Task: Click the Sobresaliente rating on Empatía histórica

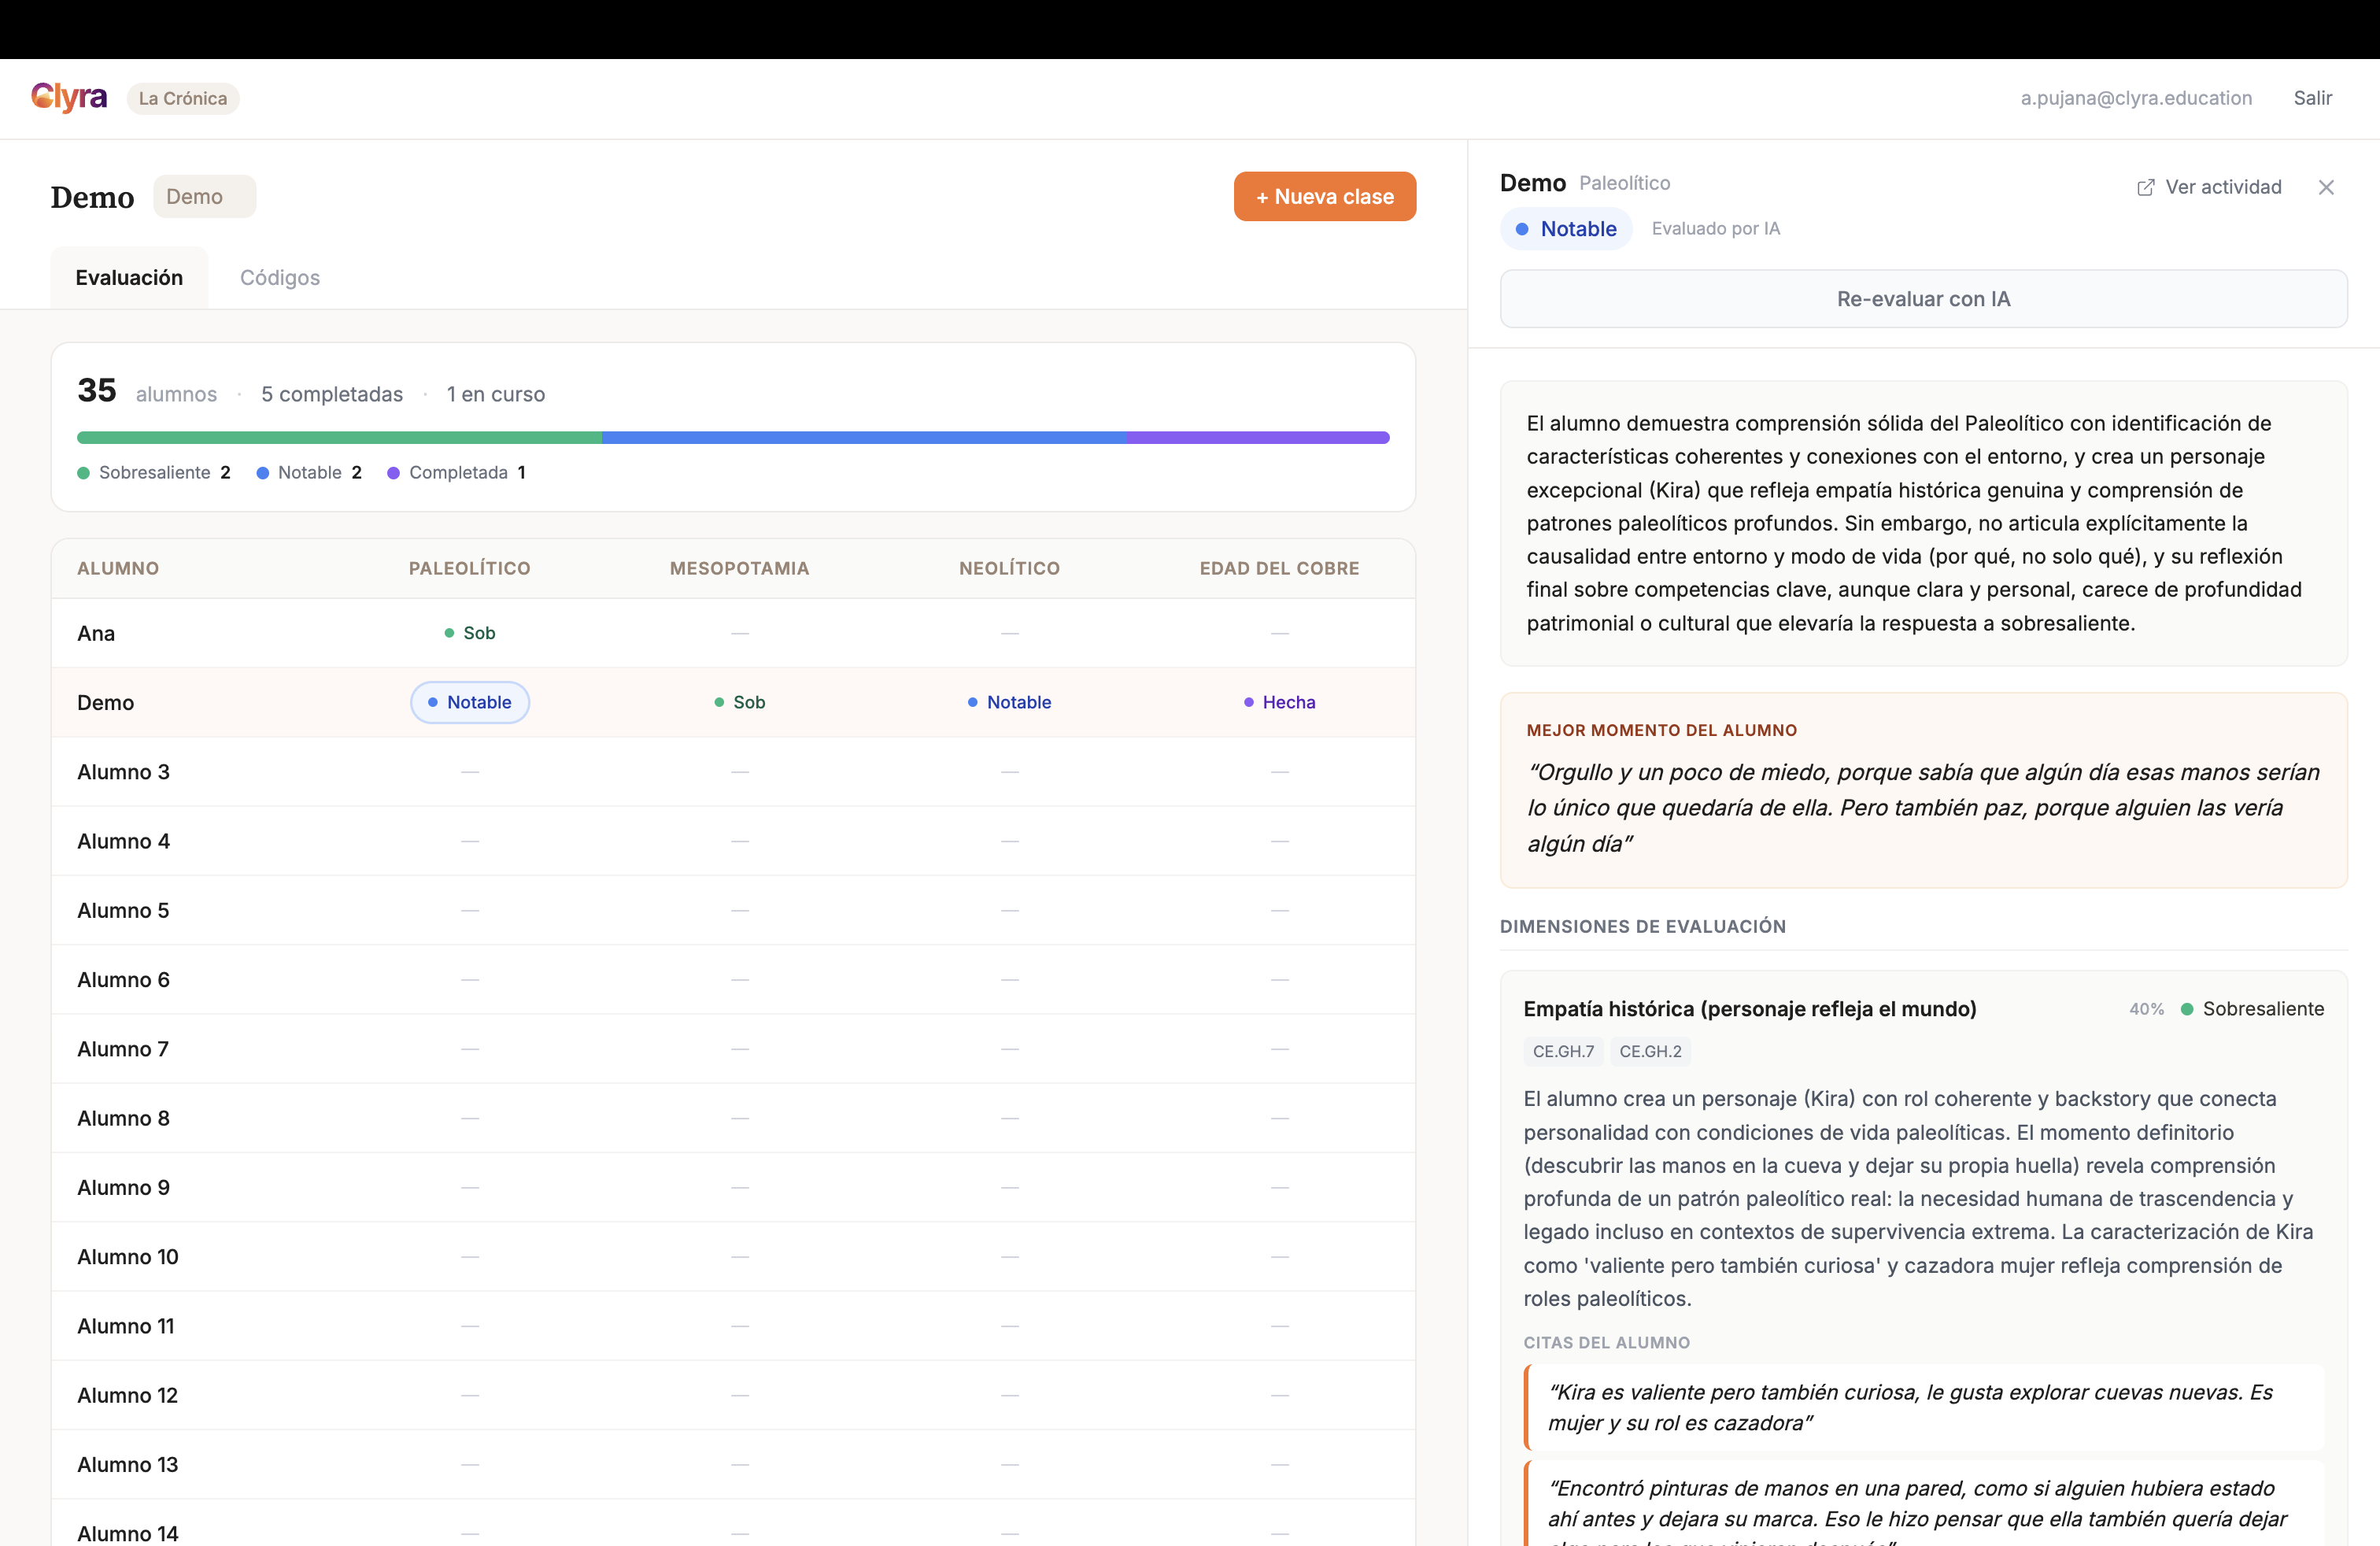Action: click(2252, 1009)
